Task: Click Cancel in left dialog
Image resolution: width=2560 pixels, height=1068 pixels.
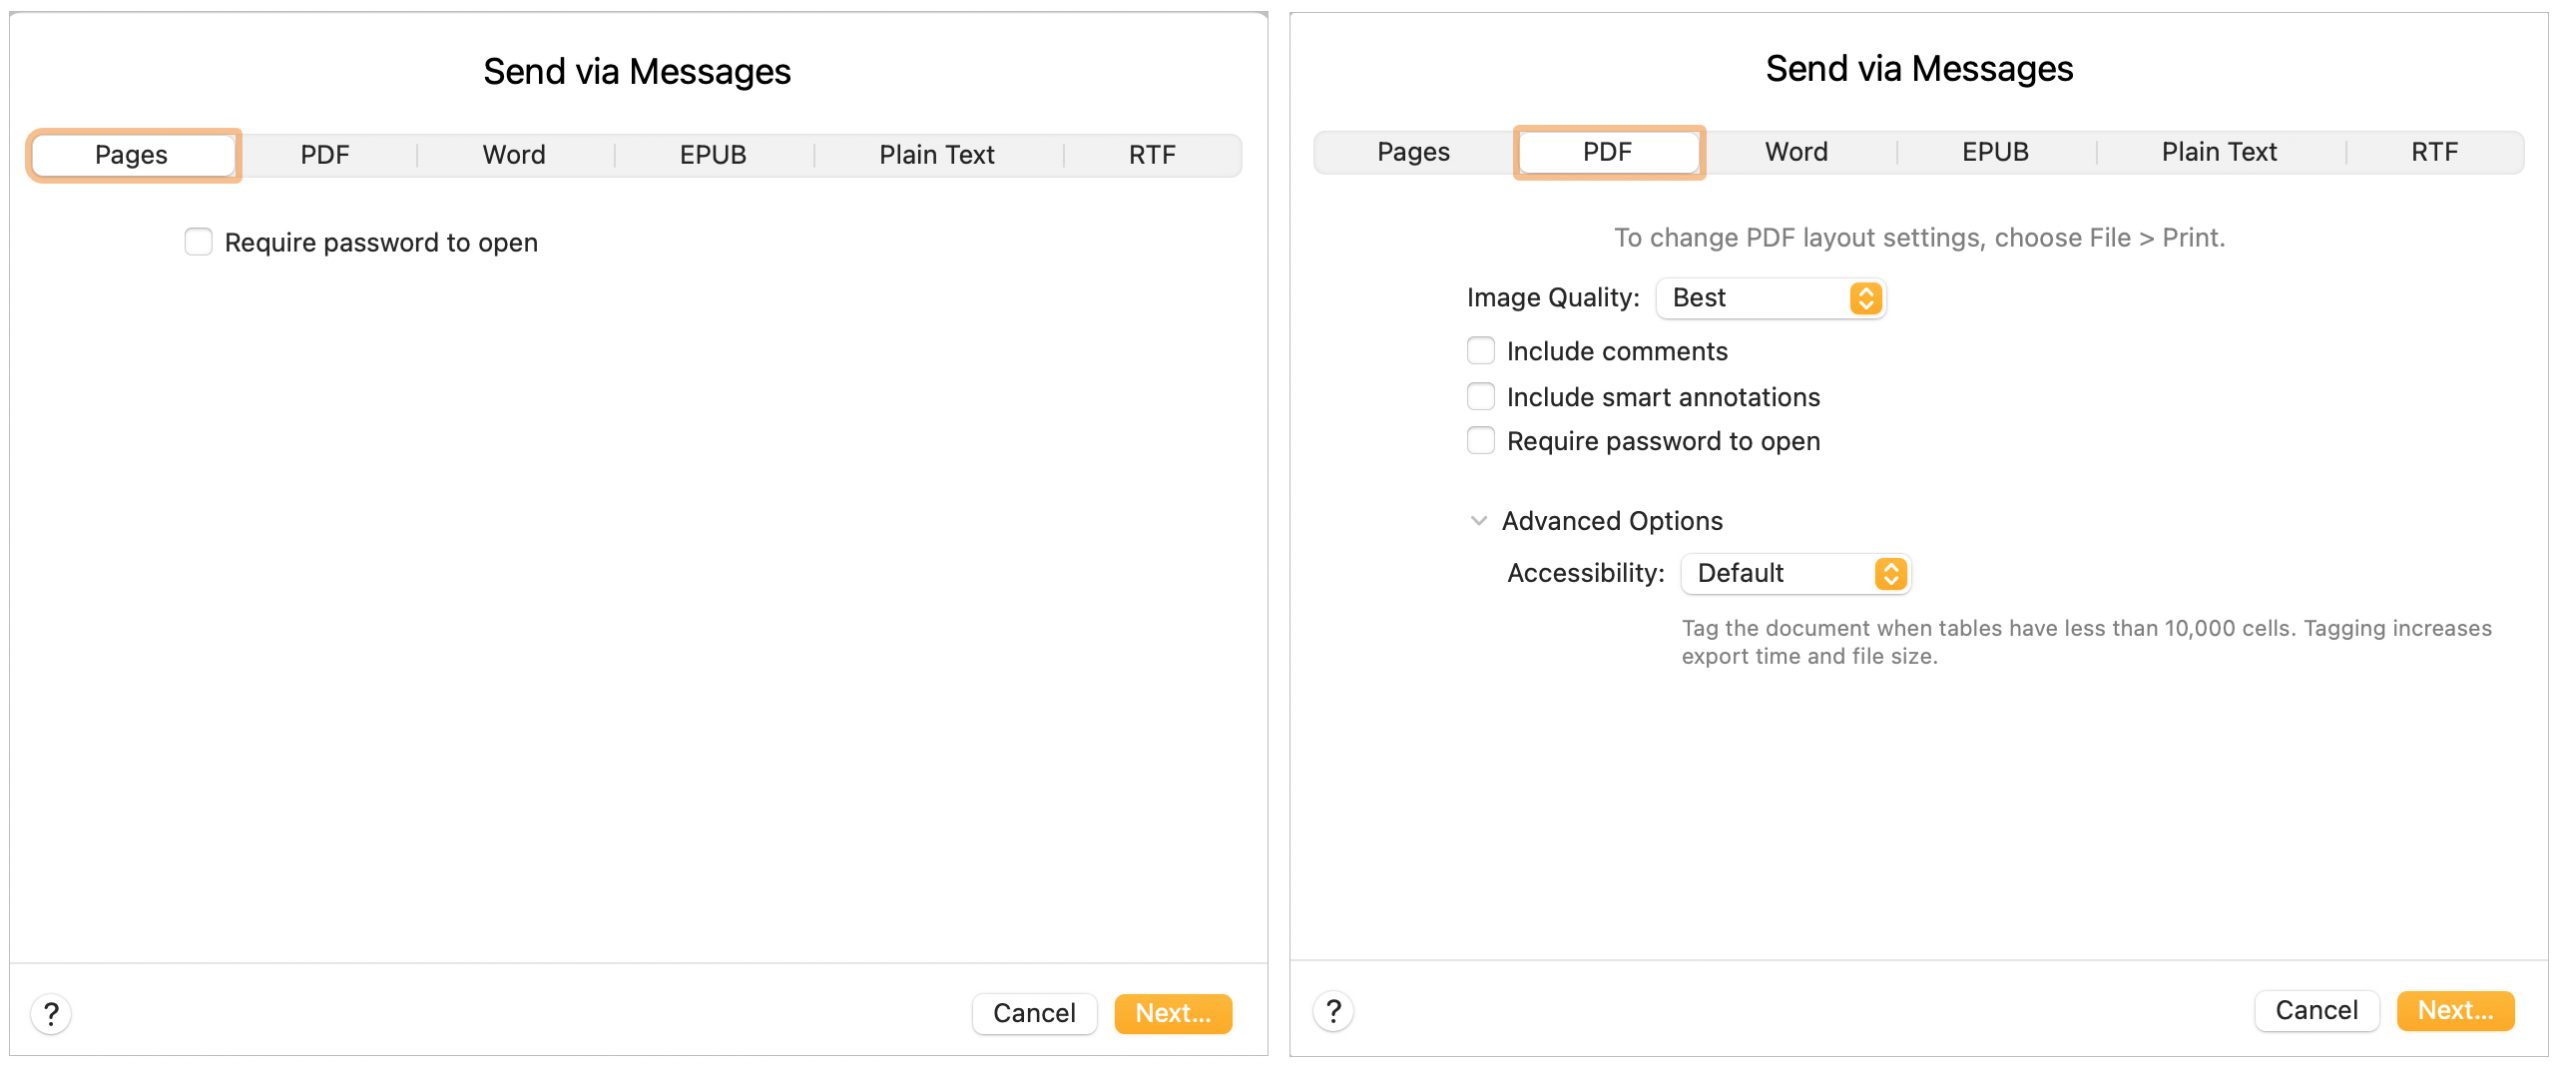Action: pyautogui.click(x=1034, y=1014)
